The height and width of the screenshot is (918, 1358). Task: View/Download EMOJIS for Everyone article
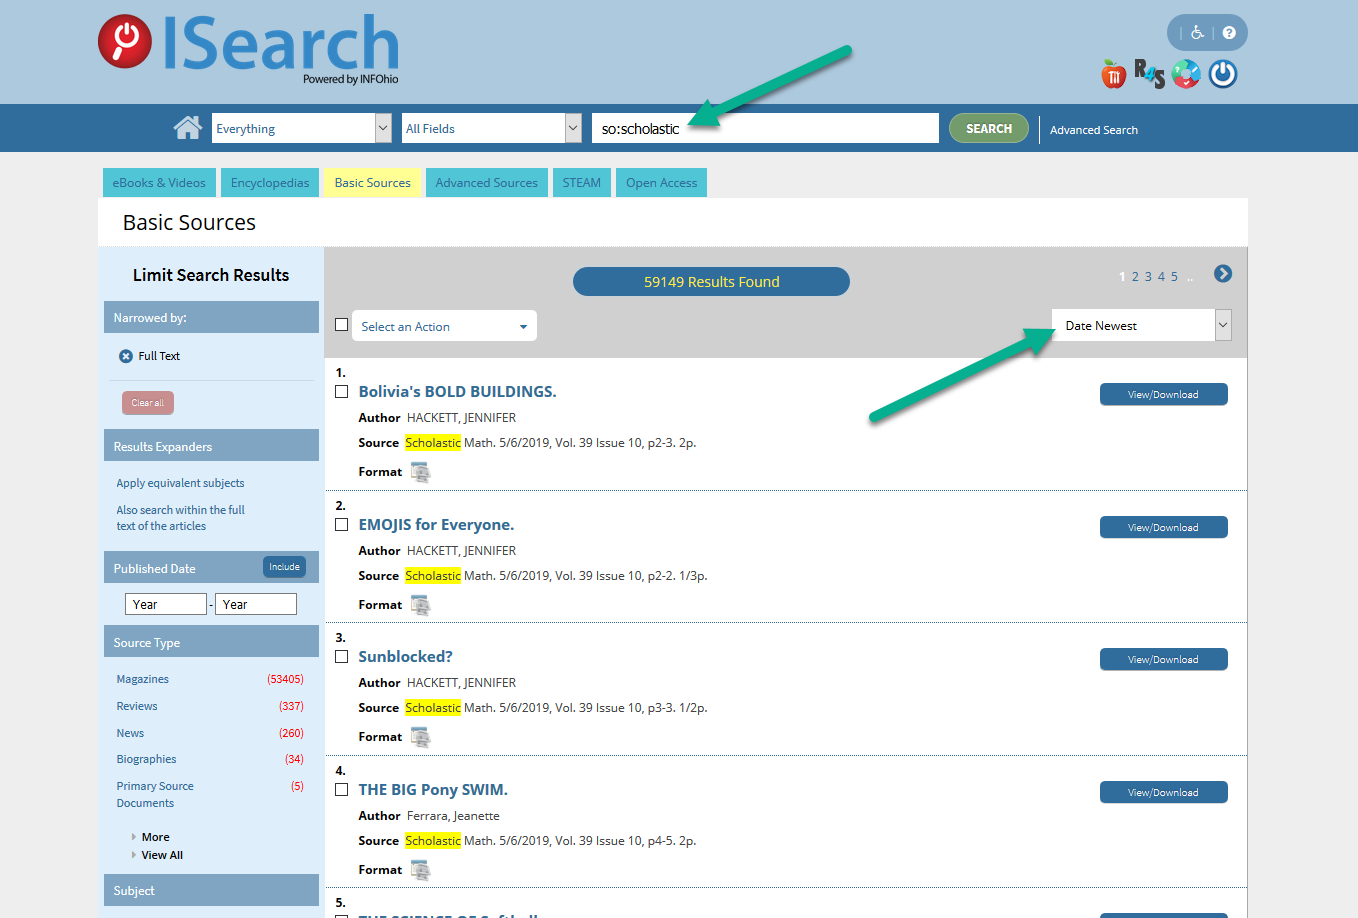pos(1163,527)
